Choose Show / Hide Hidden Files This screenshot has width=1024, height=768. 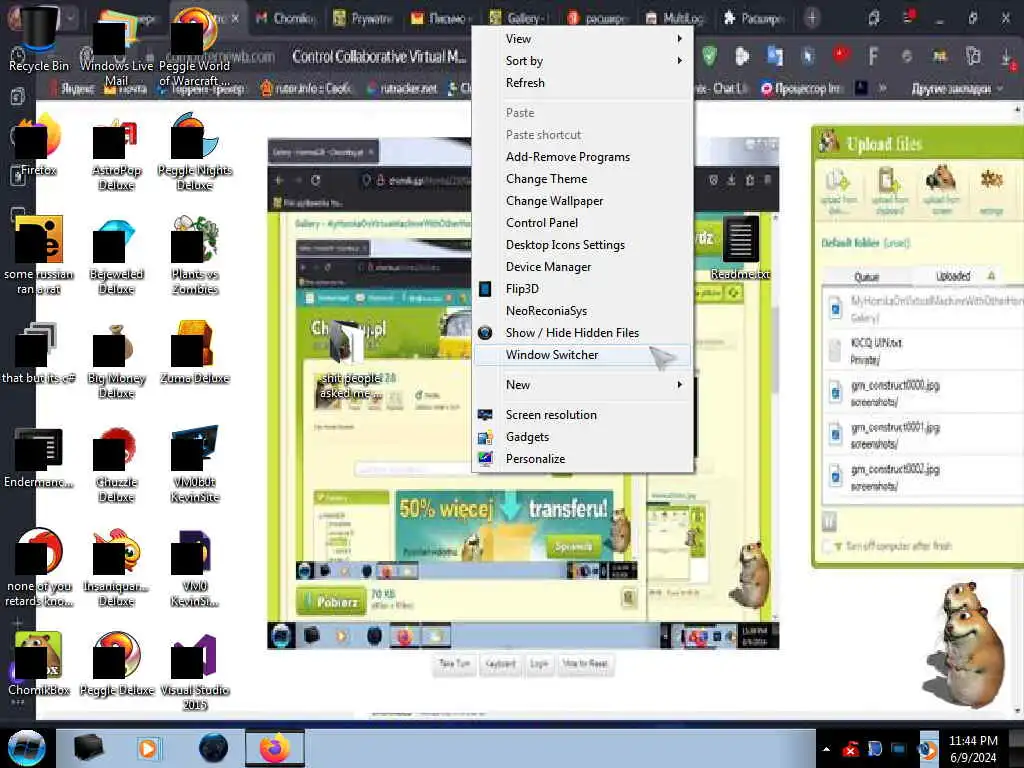[582, 333]
